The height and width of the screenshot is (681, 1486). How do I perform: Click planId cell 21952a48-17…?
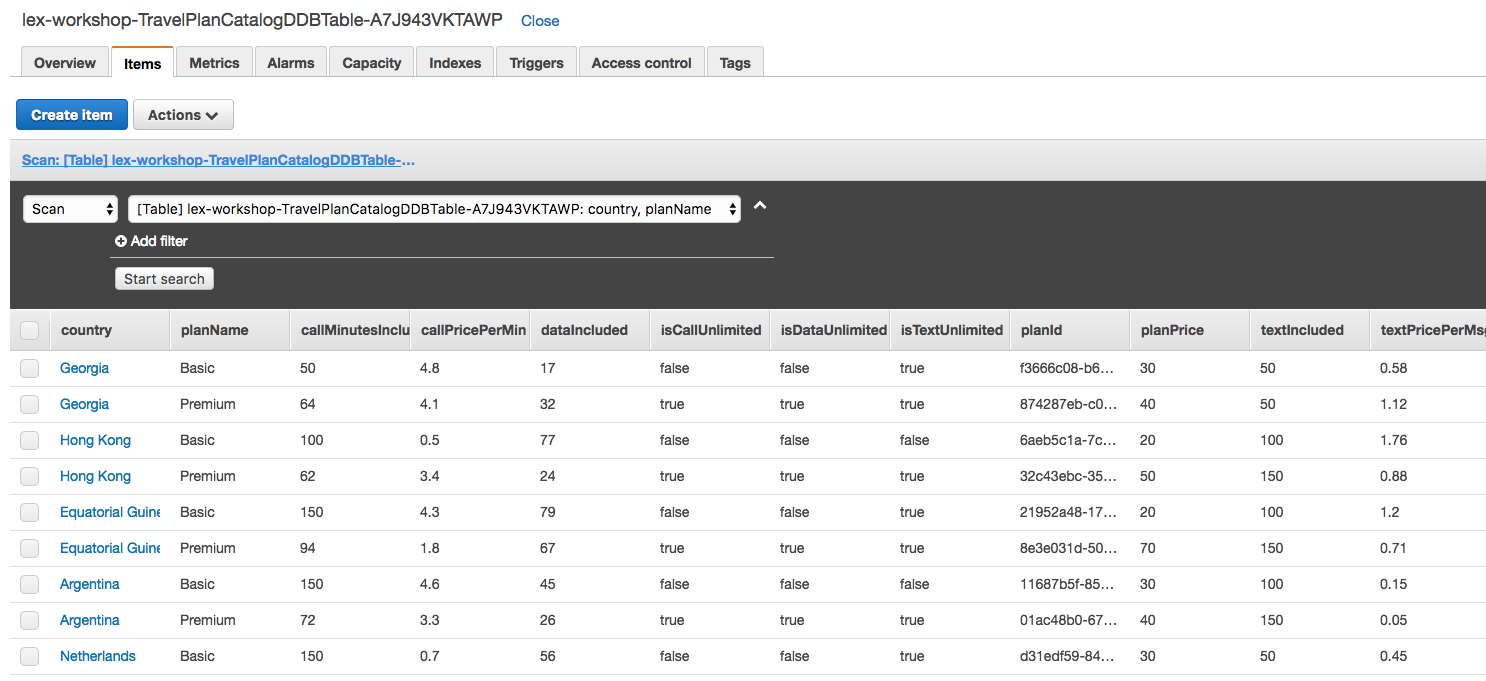tap(1067, 512)
